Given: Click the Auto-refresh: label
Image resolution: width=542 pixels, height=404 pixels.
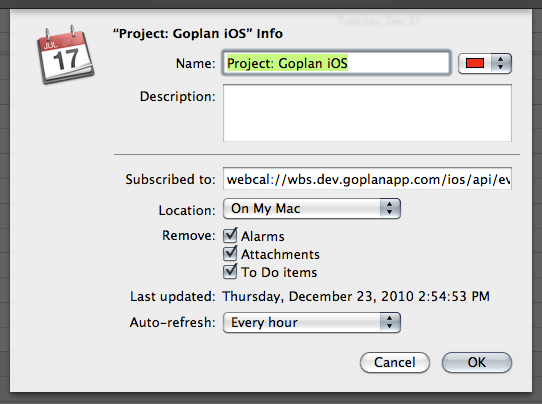Looking at the screenshot, I should click(172, 322).
